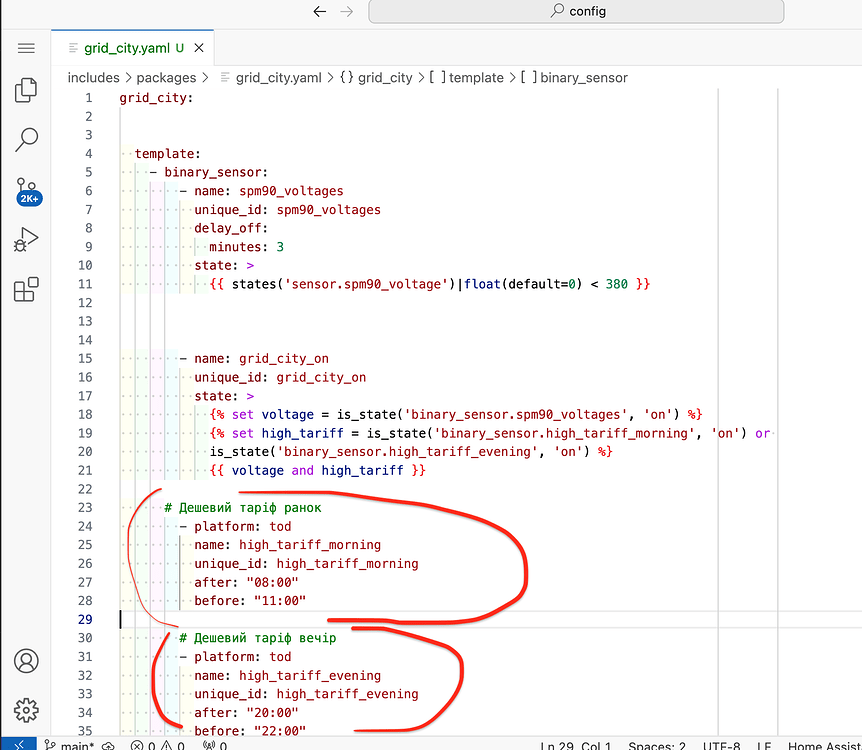Click 'high_tariff_morning' name on line 25
This screenshot has width=862, height=750.
(310, 545)
